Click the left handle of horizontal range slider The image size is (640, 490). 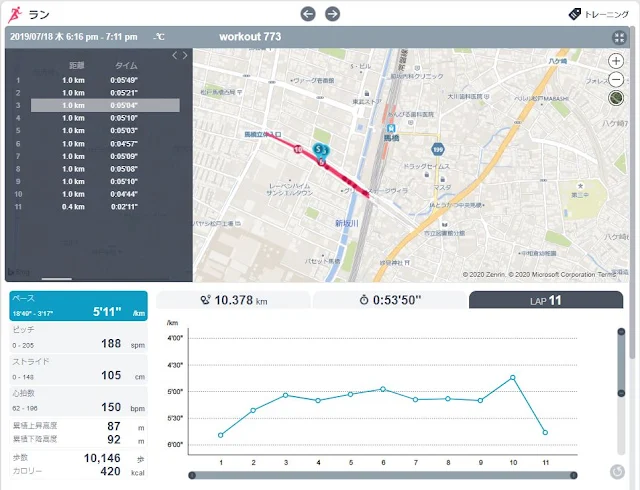(192, 475)
